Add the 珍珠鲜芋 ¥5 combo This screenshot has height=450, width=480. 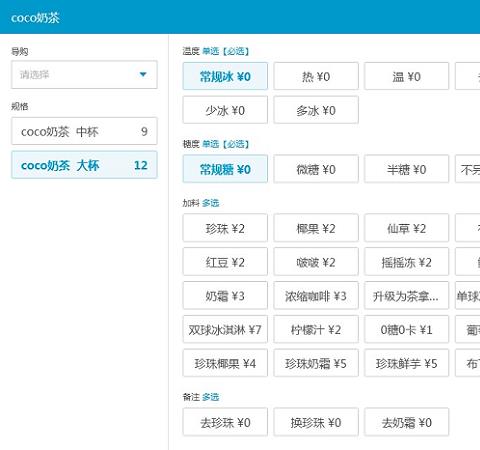tap(406, 363)
